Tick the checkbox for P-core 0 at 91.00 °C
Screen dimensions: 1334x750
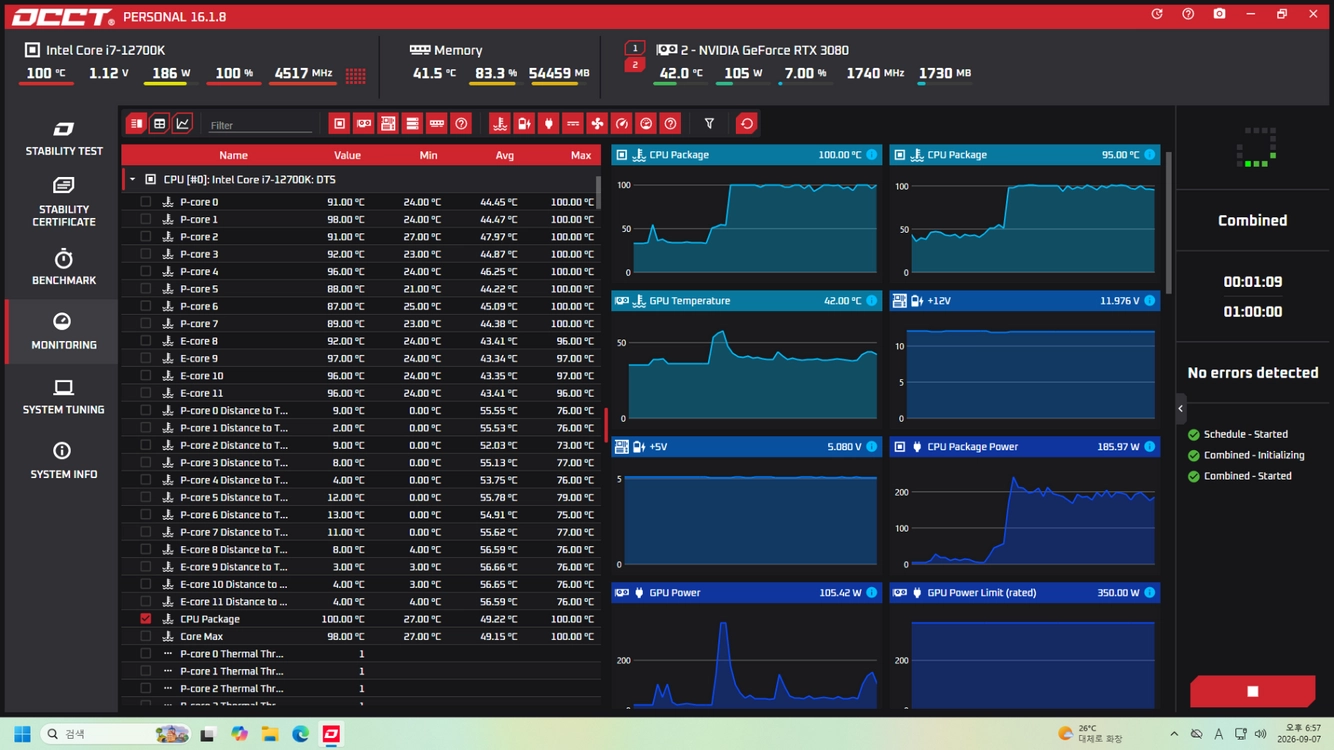pos(146,202)
